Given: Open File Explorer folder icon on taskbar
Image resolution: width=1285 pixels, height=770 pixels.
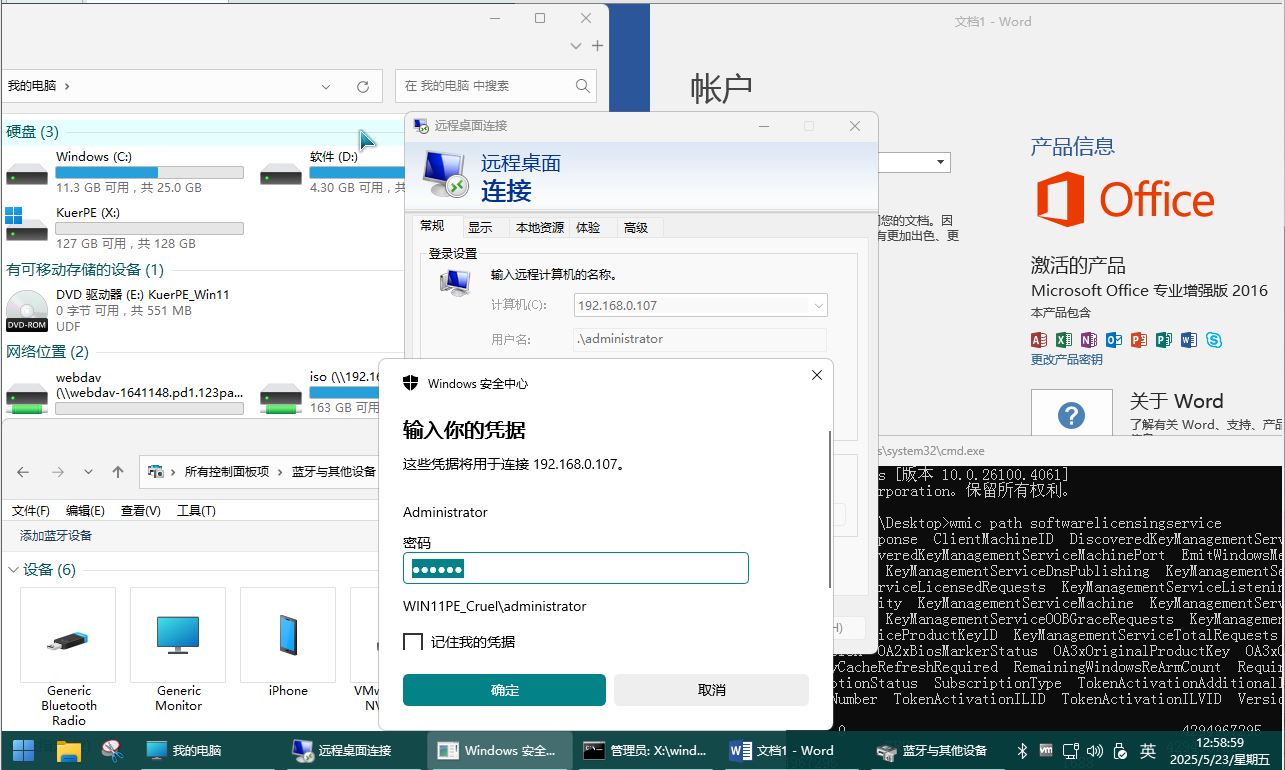Looking at the screenshot, I should (68, 751).
